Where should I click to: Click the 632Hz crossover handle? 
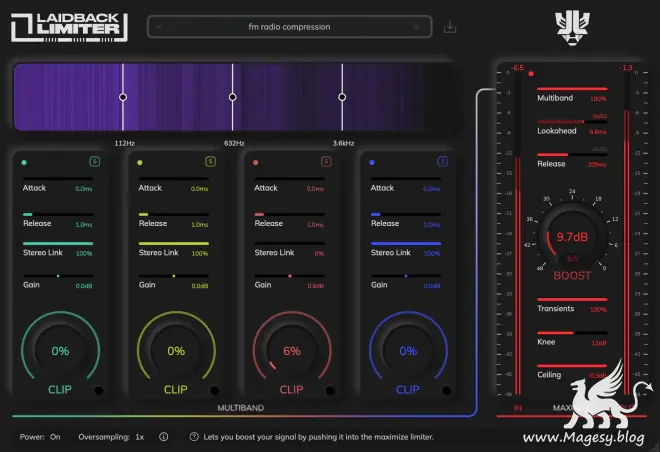tap(232, 97)
